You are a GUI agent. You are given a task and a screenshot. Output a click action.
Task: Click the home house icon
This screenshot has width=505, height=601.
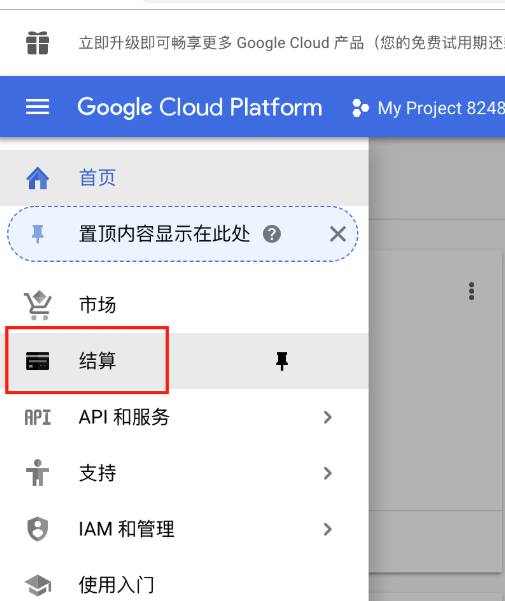coord(37,178)
